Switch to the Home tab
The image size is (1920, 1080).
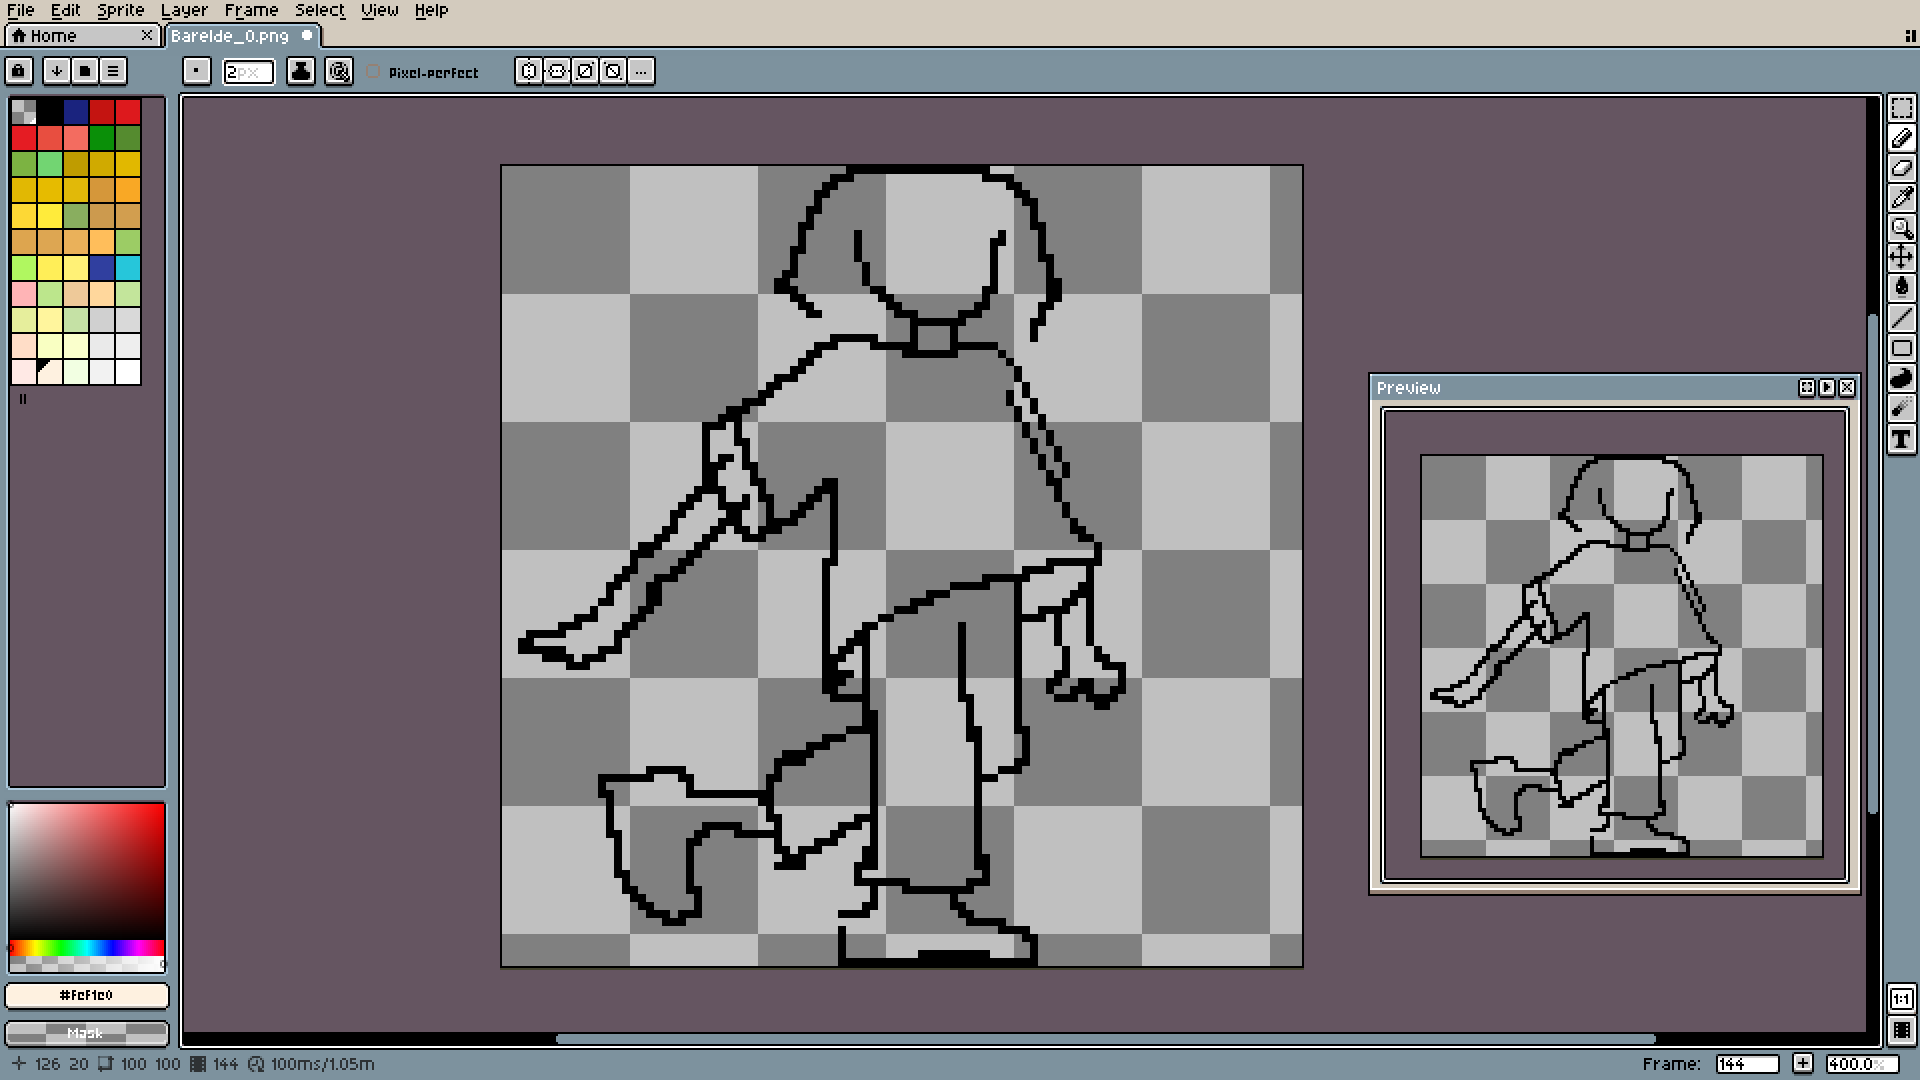[54, 36]
